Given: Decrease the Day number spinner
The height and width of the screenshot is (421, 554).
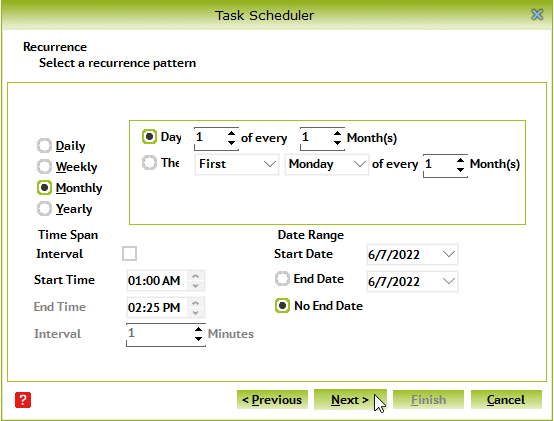Looking at the screenshot, I should (231, 142).
